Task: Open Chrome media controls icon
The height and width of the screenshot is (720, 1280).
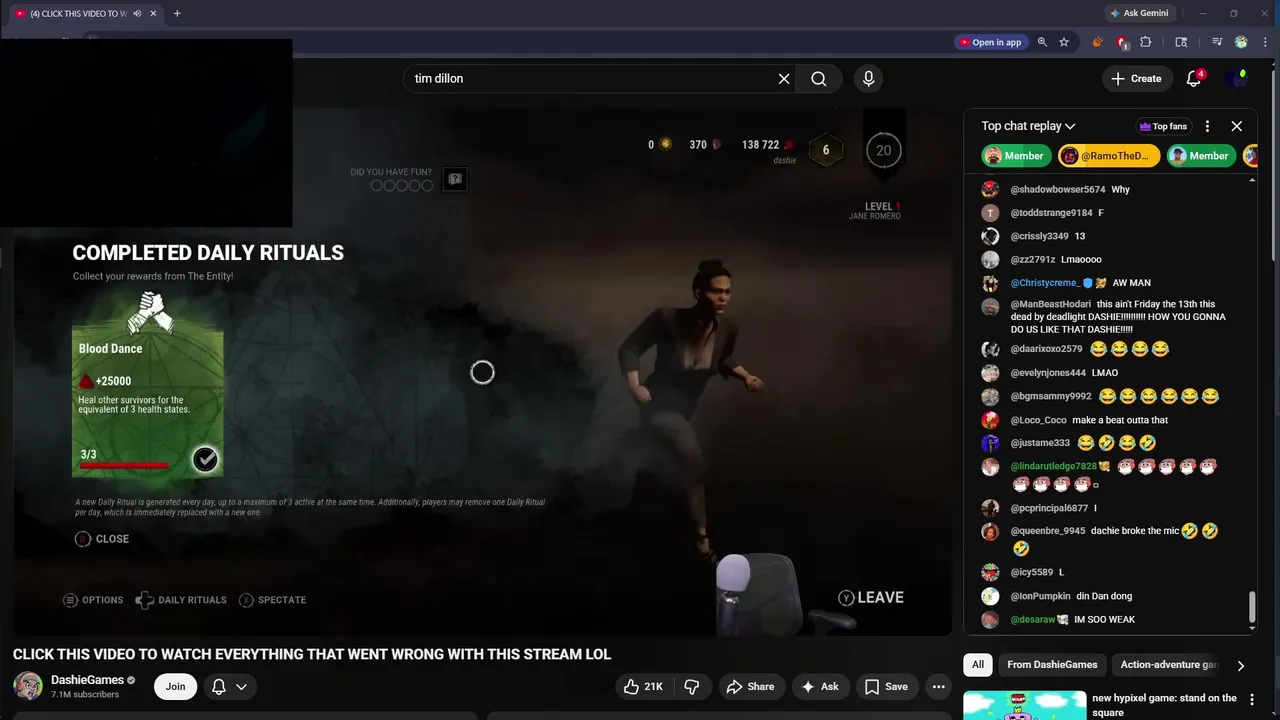Action: tap(1217, 42)
